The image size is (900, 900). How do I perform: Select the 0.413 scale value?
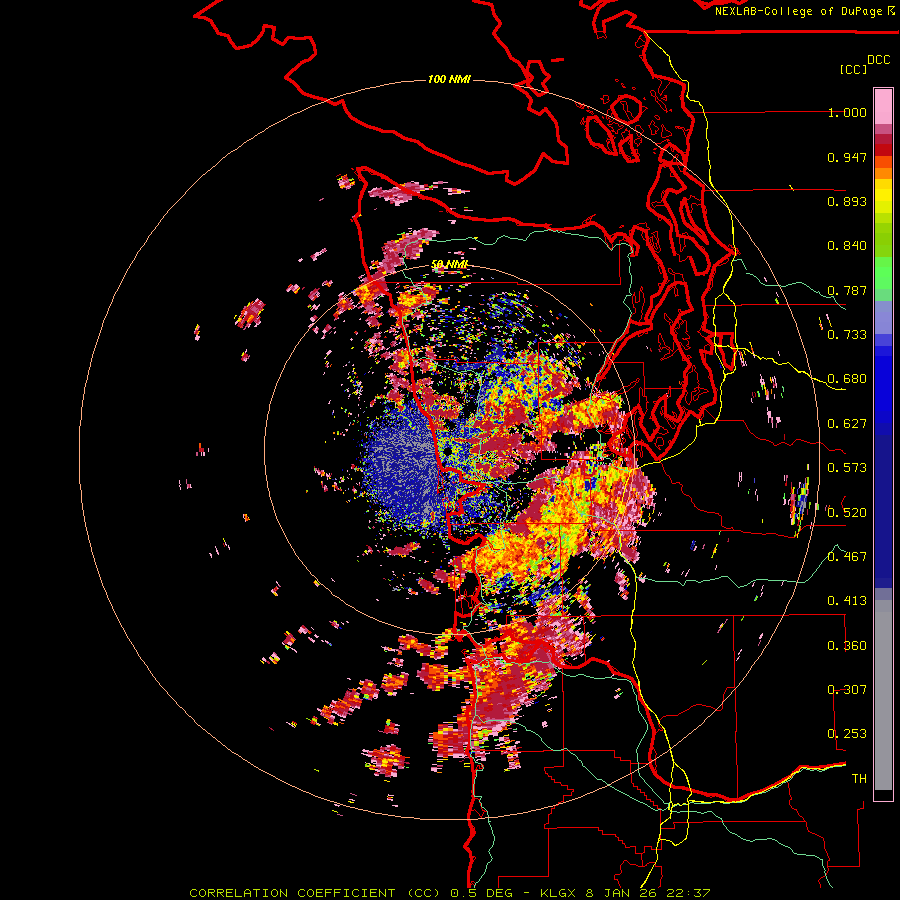847,601
